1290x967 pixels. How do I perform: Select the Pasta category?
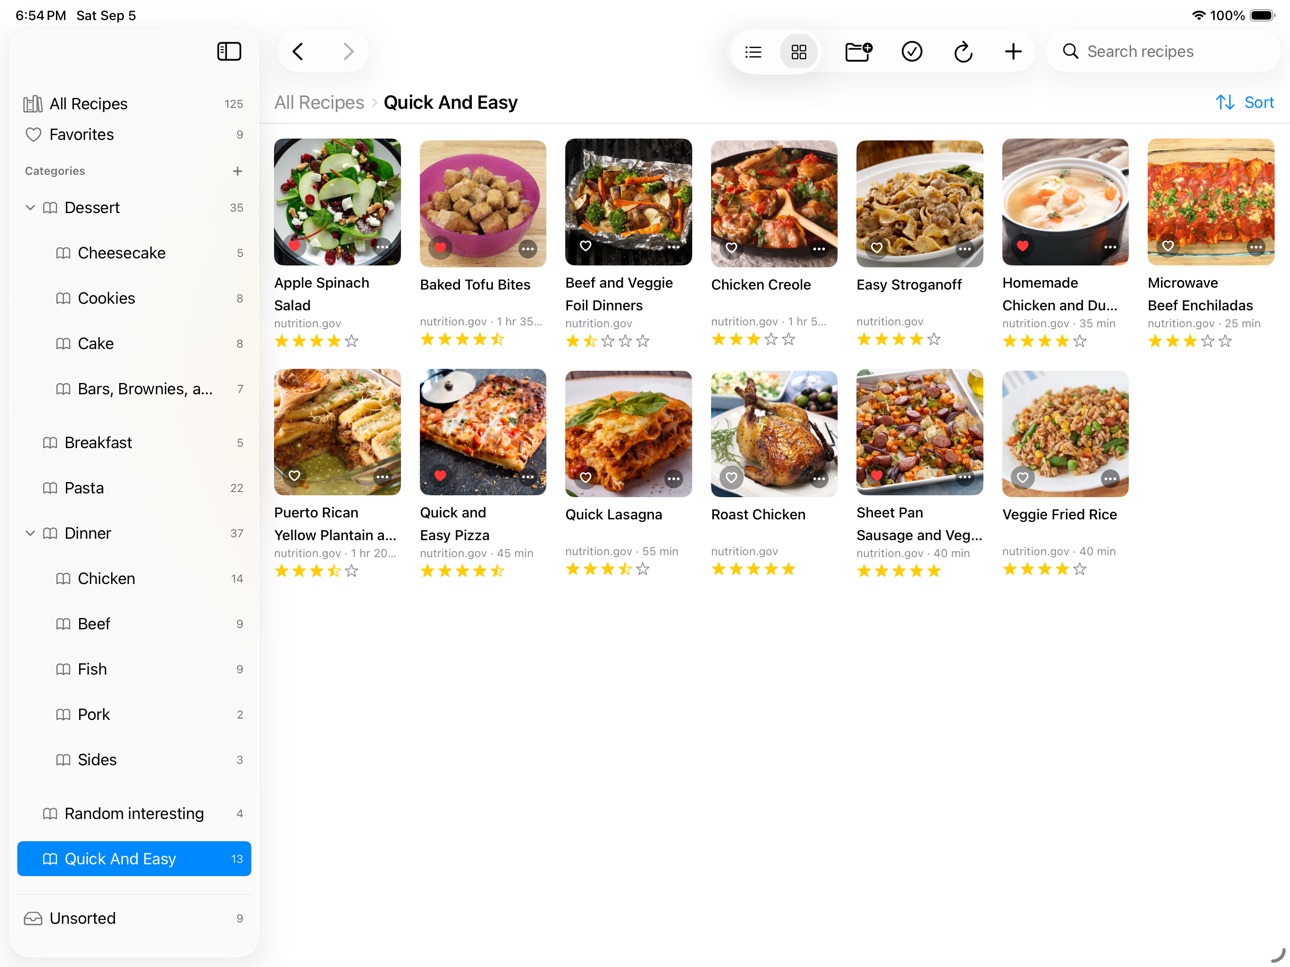pyautogui.click(x=134, y=488)
